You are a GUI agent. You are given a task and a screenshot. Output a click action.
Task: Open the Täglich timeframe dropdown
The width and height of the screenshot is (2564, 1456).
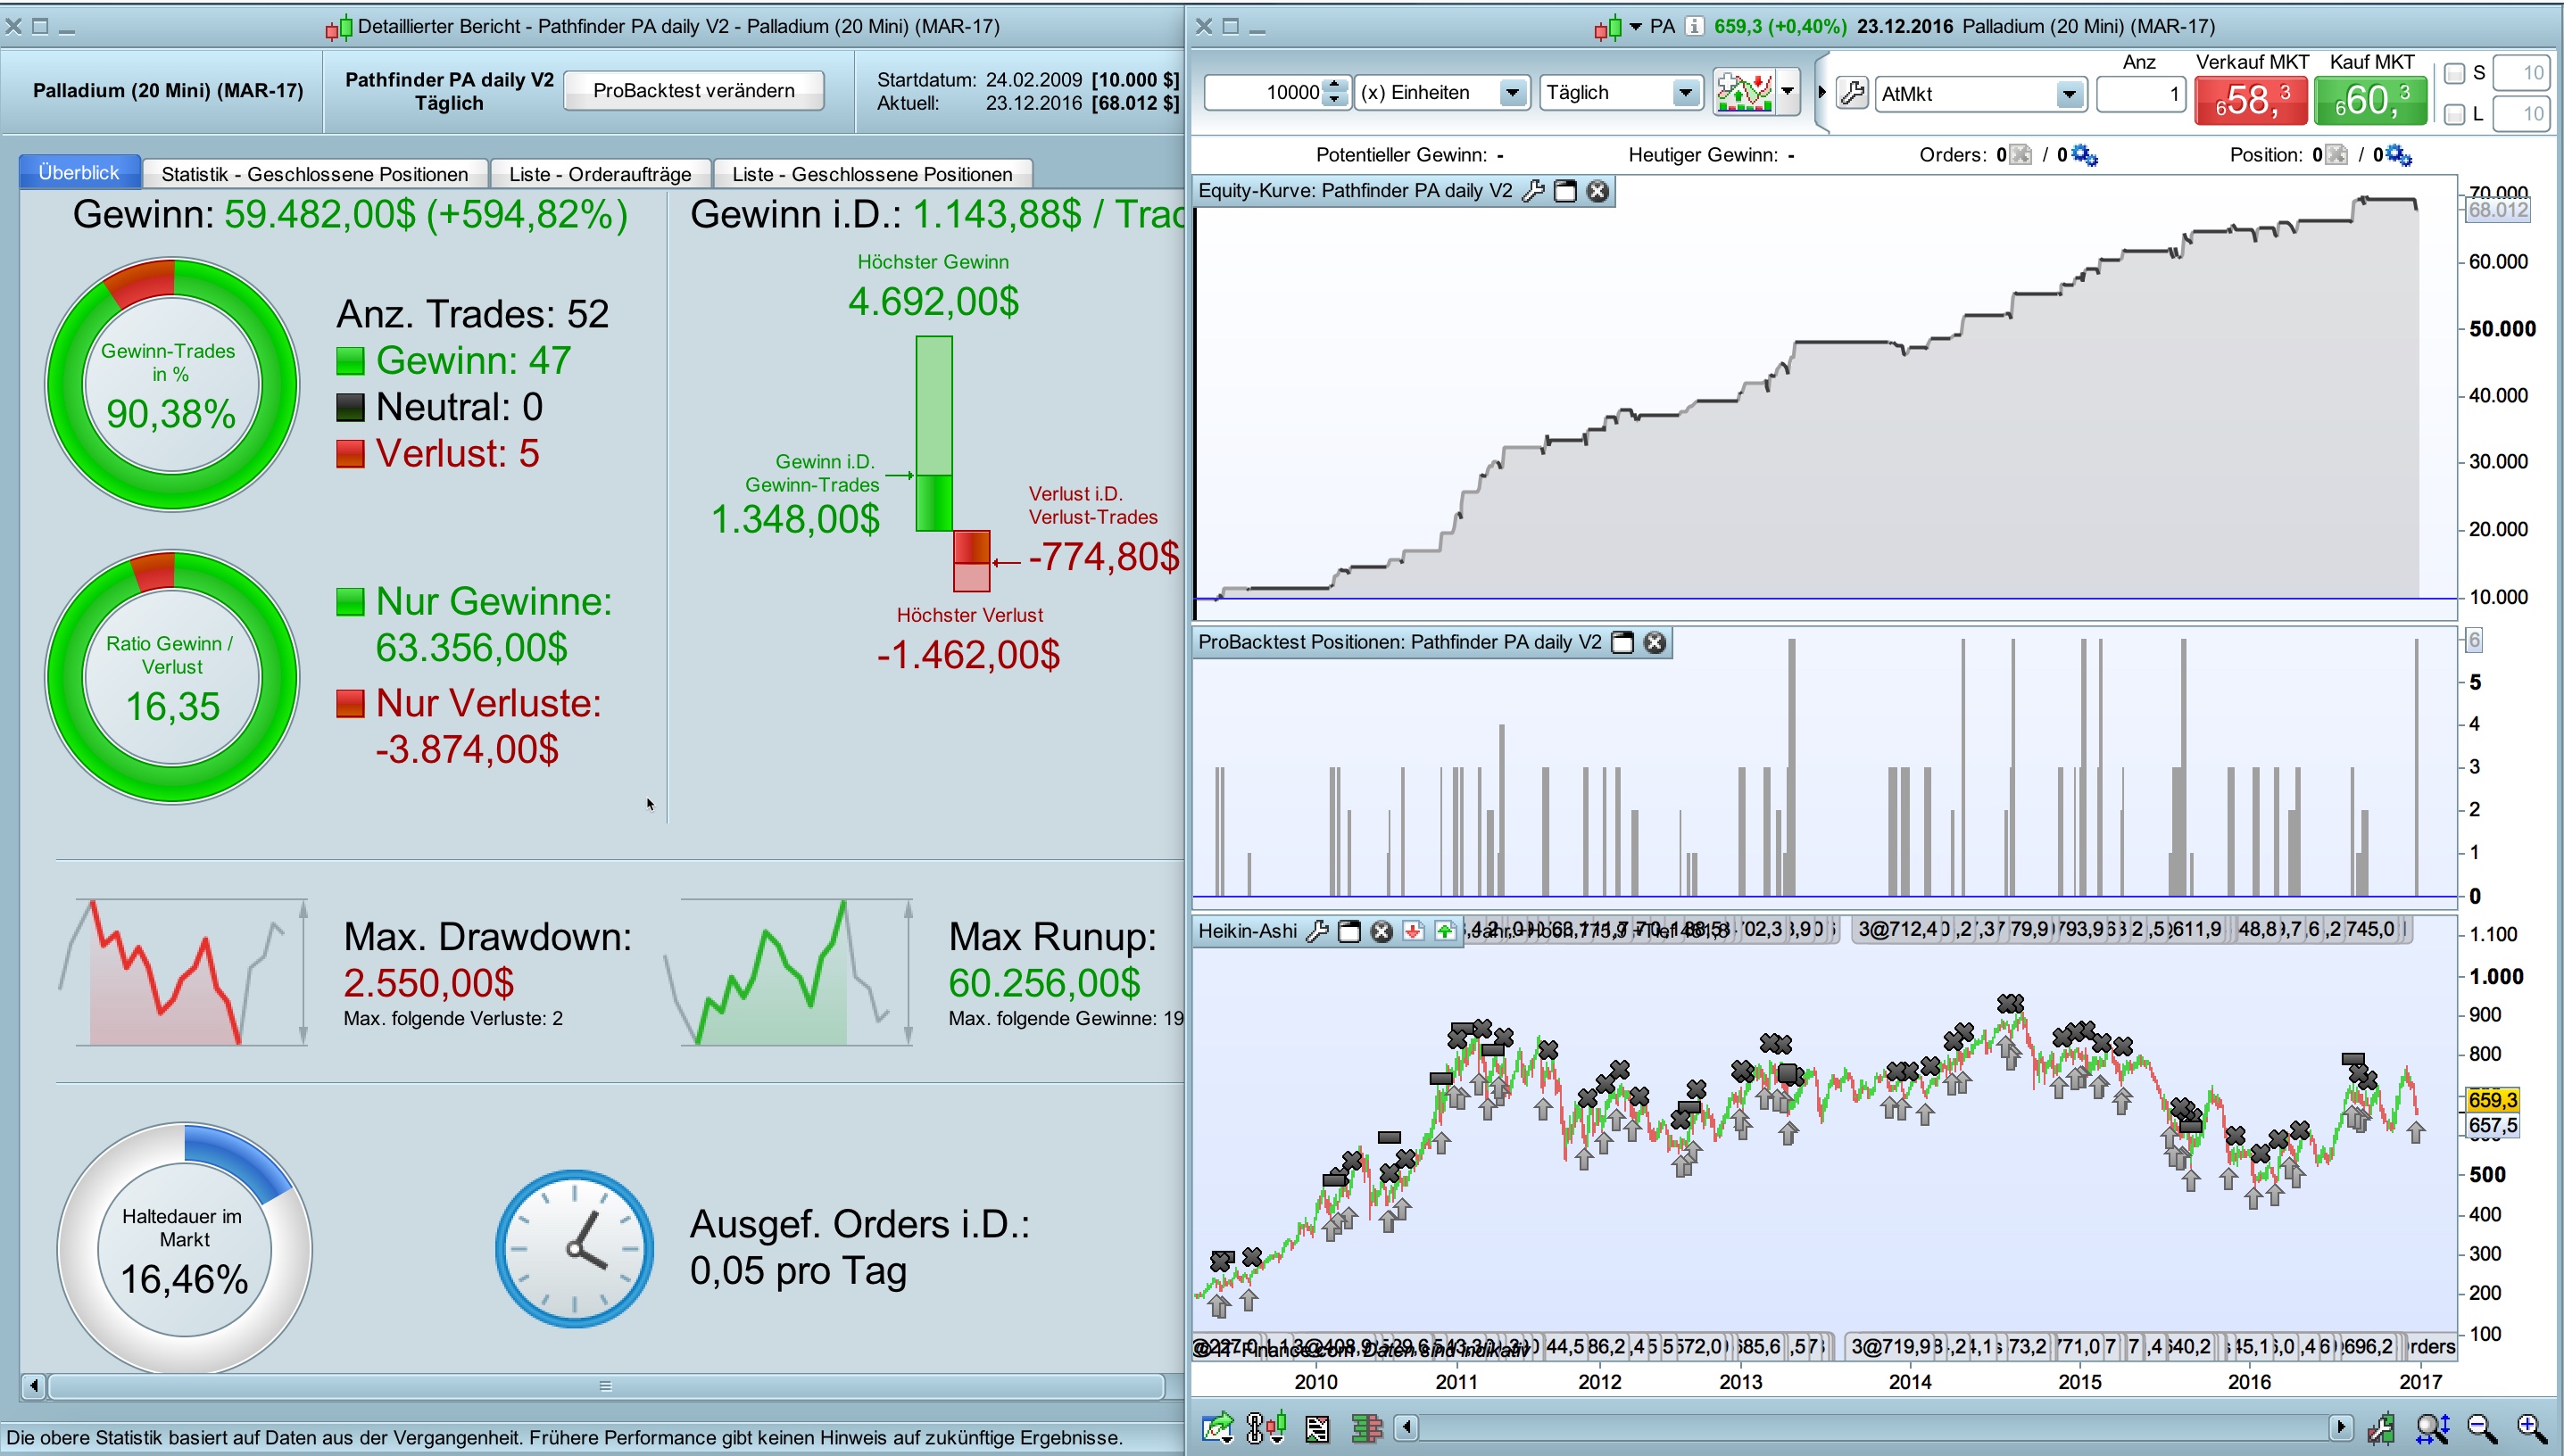pos(1685,93)
